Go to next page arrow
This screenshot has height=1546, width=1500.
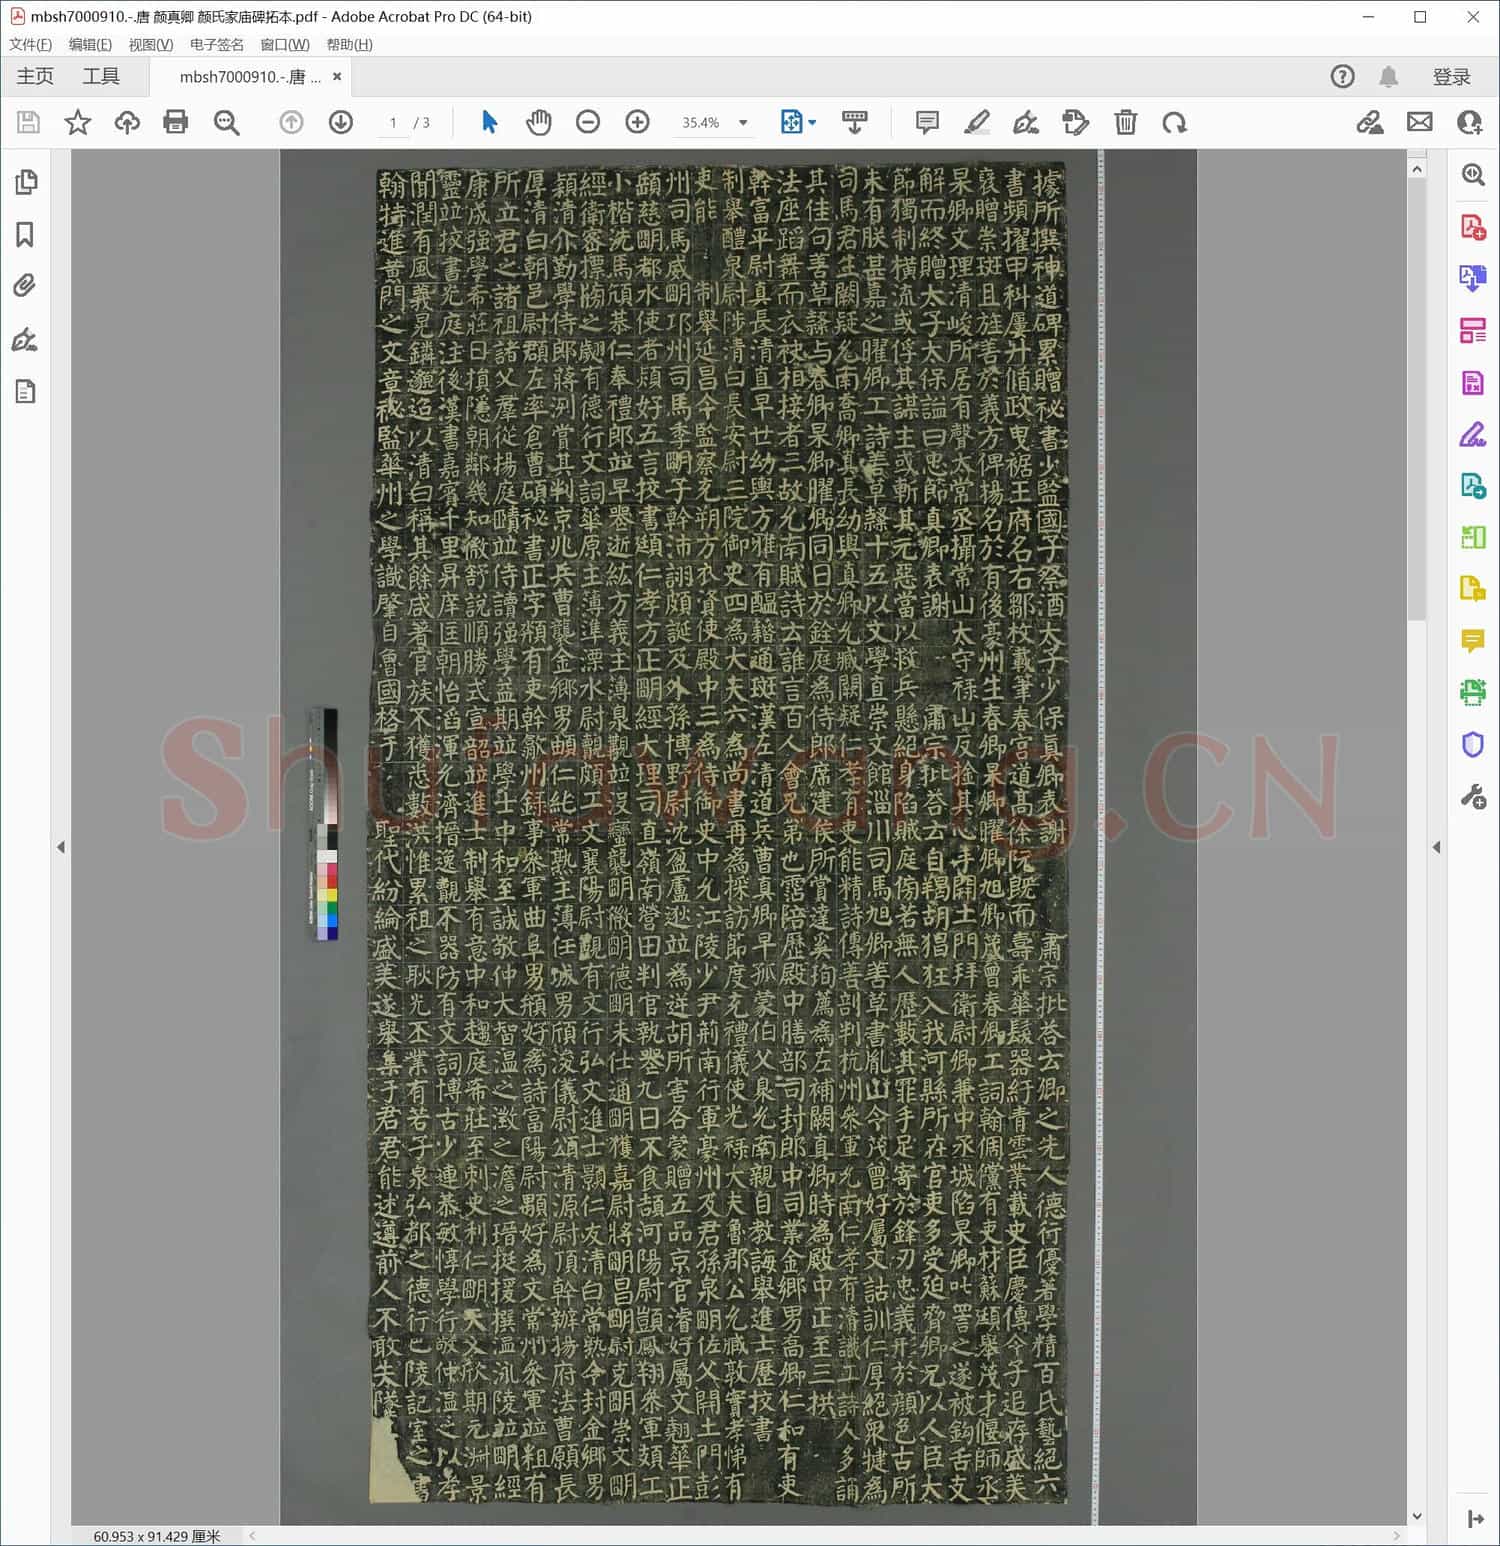(x=341, y=122)
